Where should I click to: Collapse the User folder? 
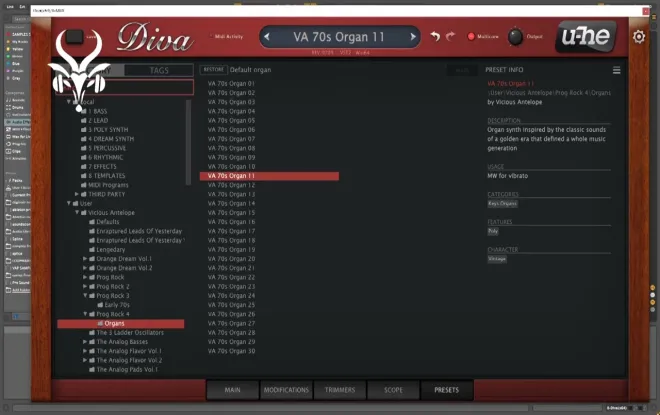[x=69, y=203]
